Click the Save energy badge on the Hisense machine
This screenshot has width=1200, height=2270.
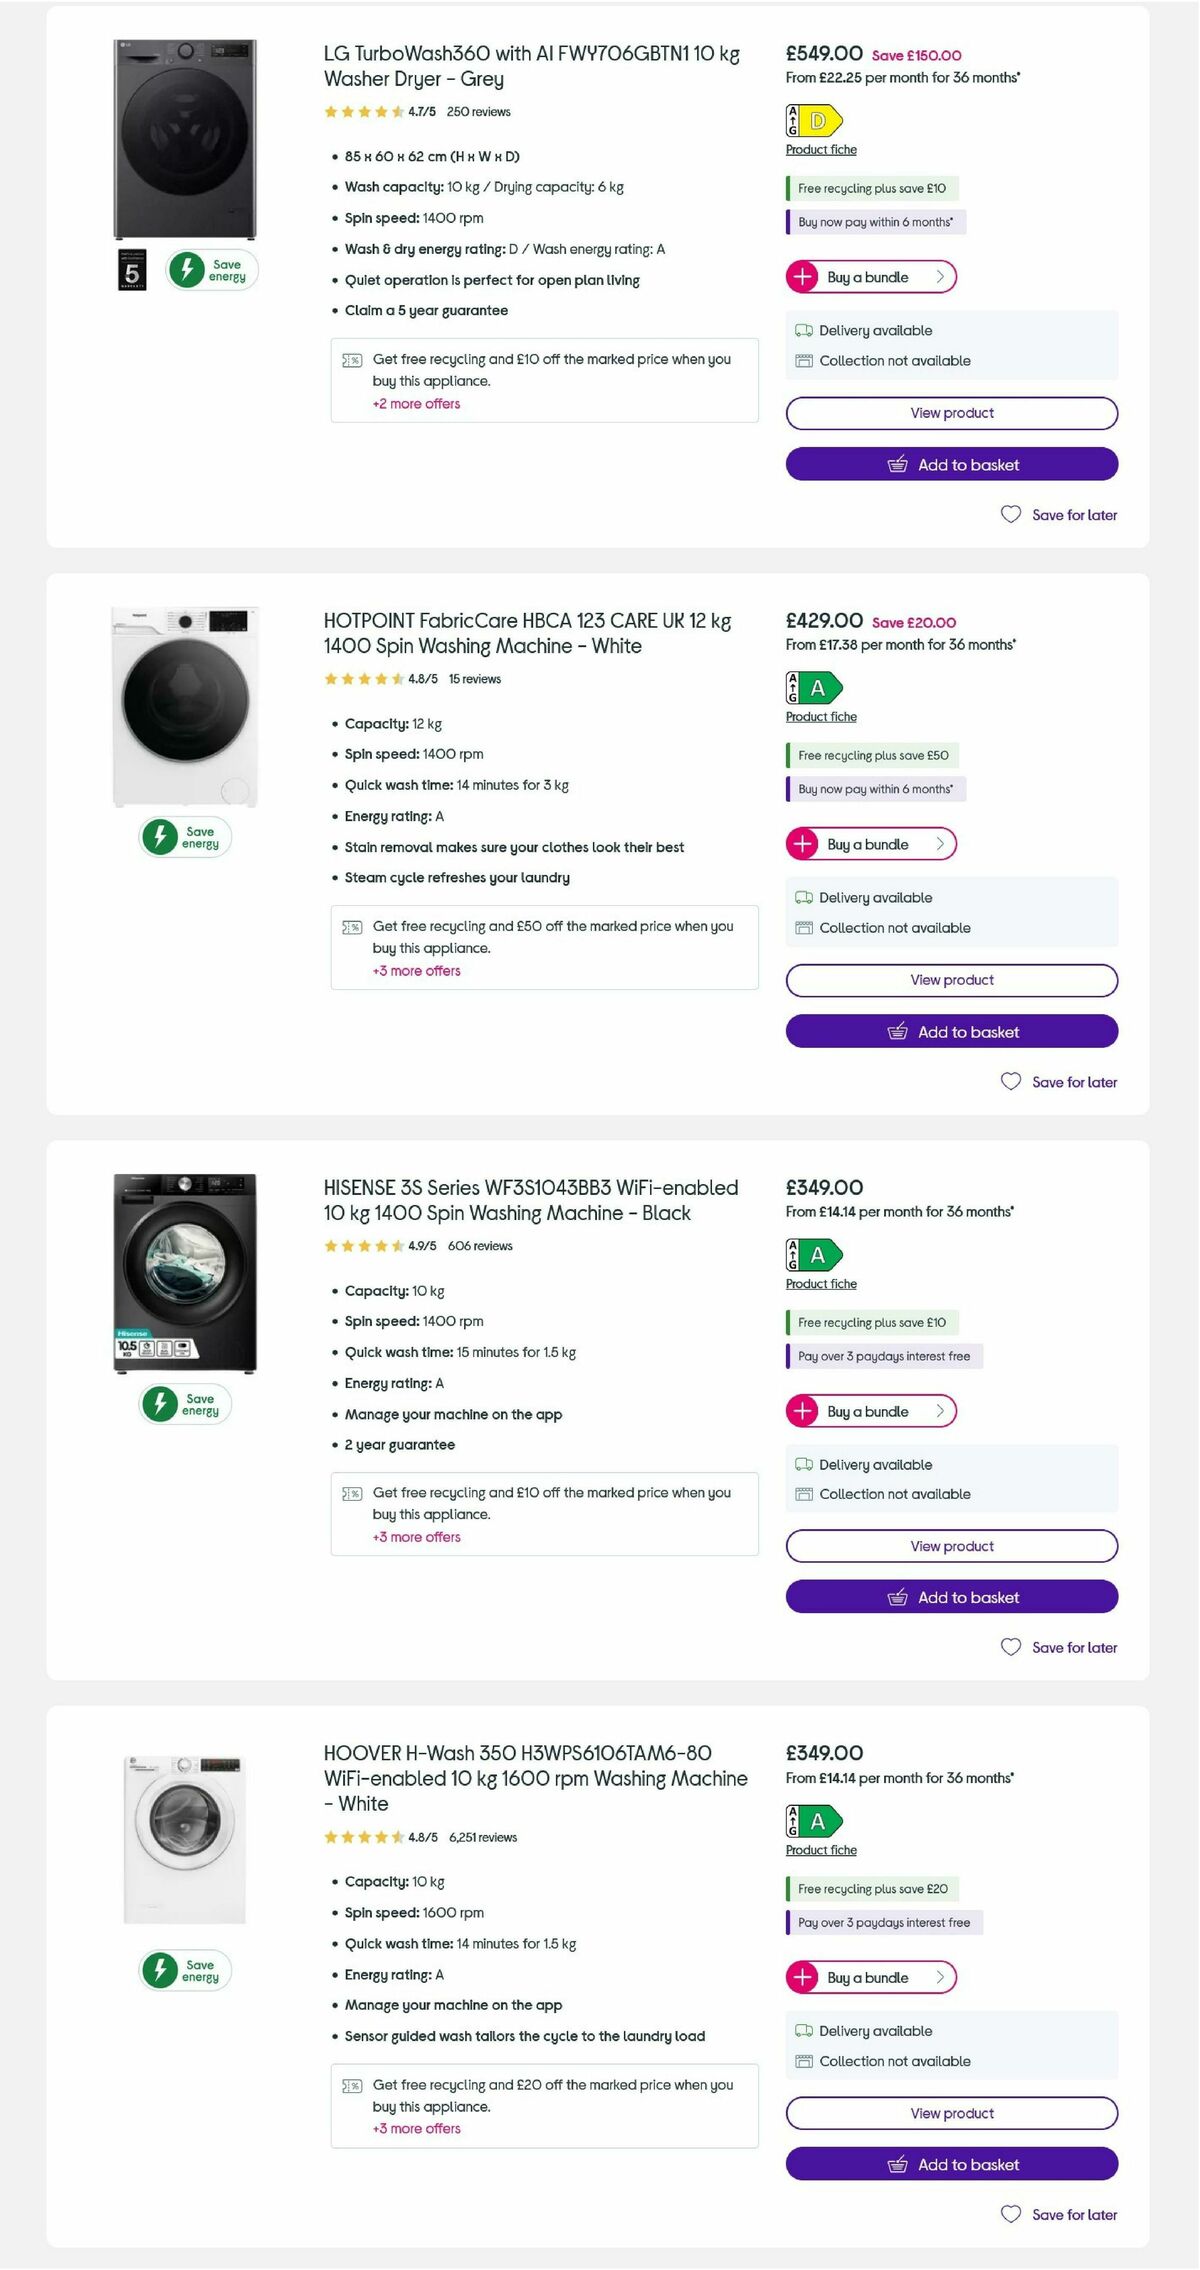pyautogui.click(x=184, y=1404)
